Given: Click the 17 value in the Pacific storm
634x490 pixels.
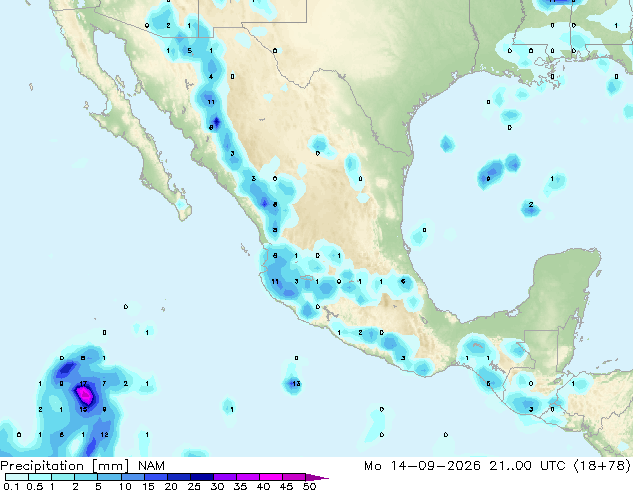Looking at the screenshot, I should click(x=83, y=384).
